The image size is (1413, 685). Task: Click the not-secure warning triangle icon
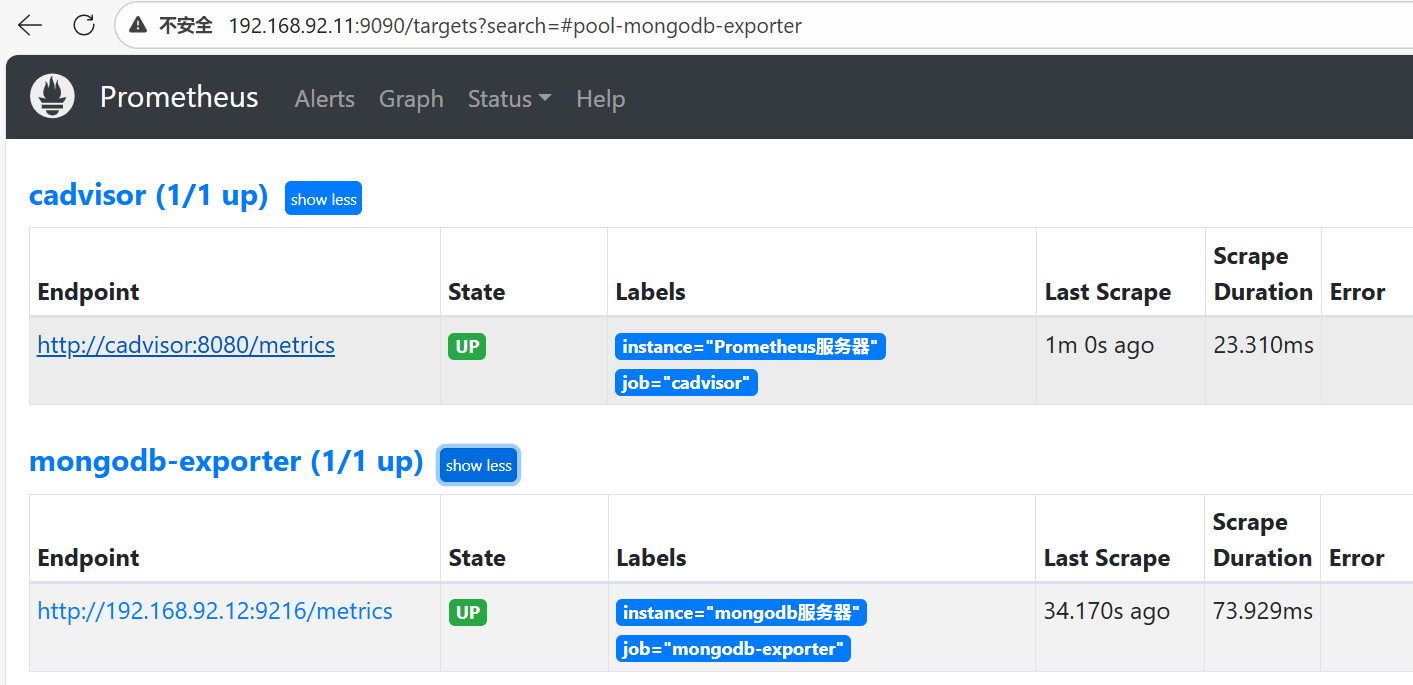click(x=138, y=26)
